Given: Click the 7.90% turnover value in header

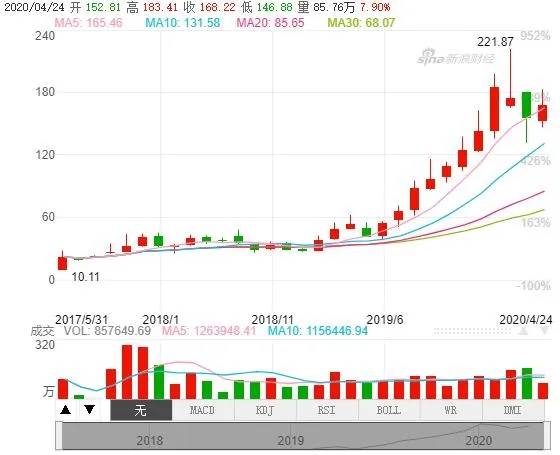Looking at the screenshot, I should (375, 7).
